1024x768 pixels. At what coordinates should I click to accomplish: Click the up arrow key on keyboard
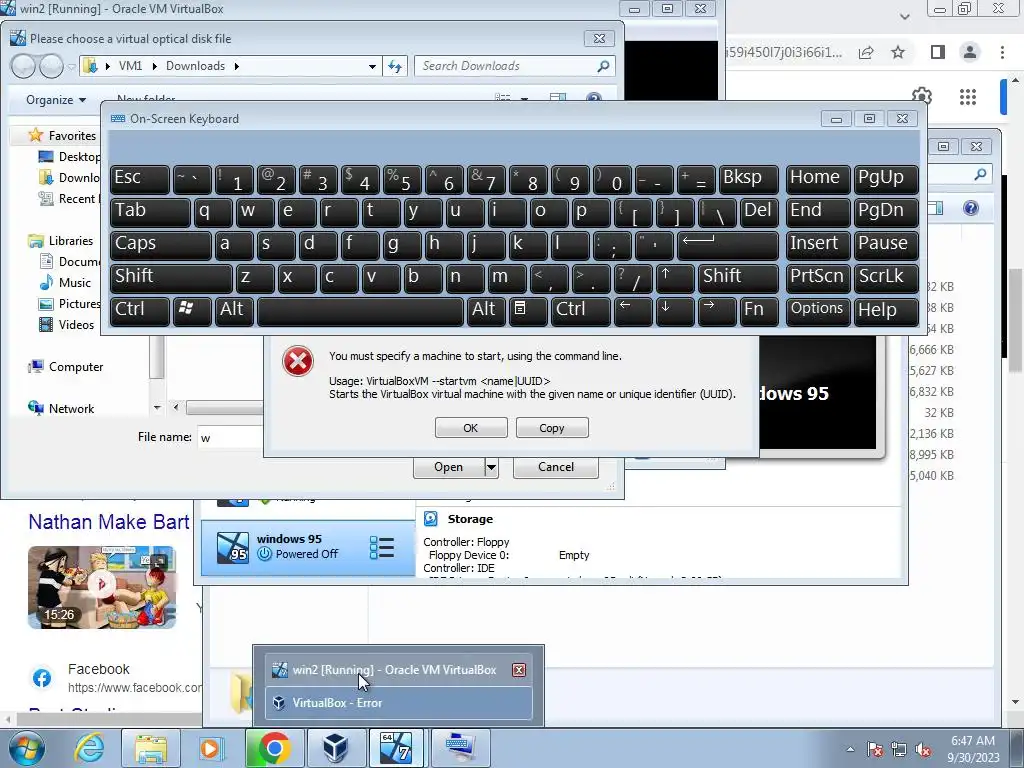coord(675,278)
